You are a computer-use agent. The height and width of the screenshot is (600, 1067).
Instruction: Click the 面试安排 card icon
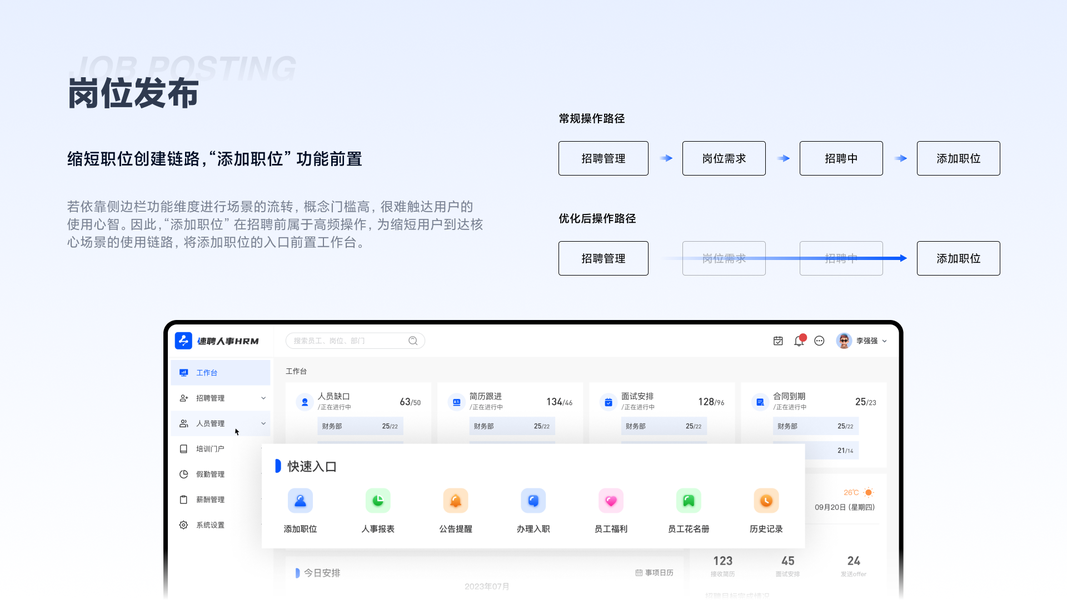coord(608,402)
